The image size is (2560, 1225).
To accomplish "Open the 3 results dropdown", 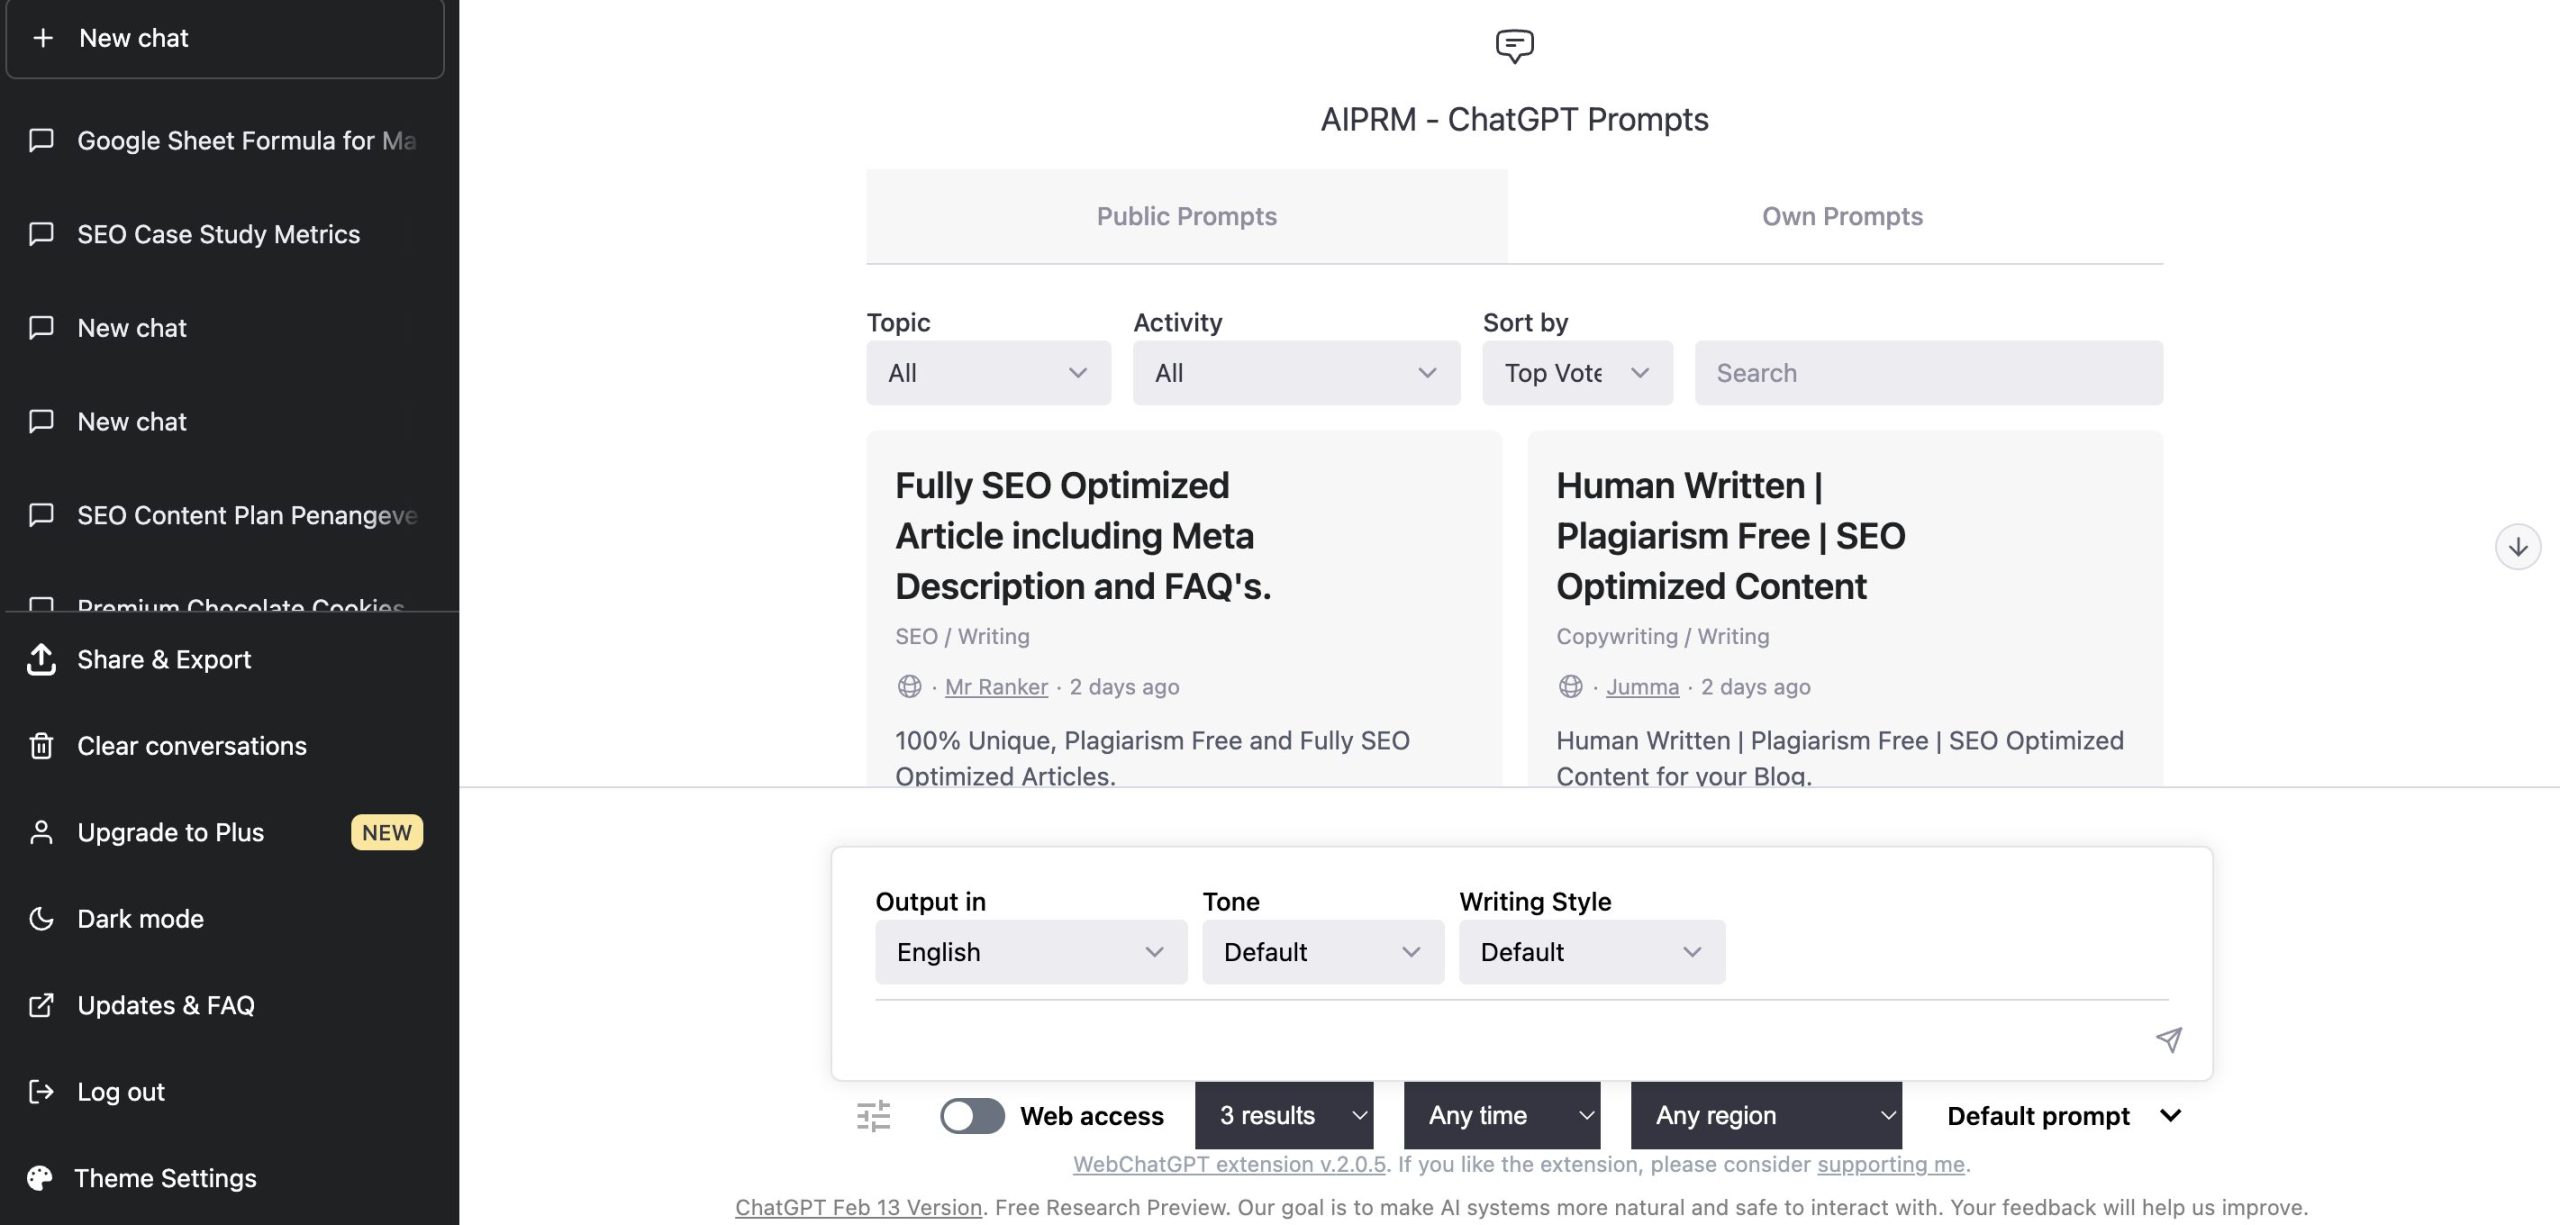I will [x=1283, y=1115].
